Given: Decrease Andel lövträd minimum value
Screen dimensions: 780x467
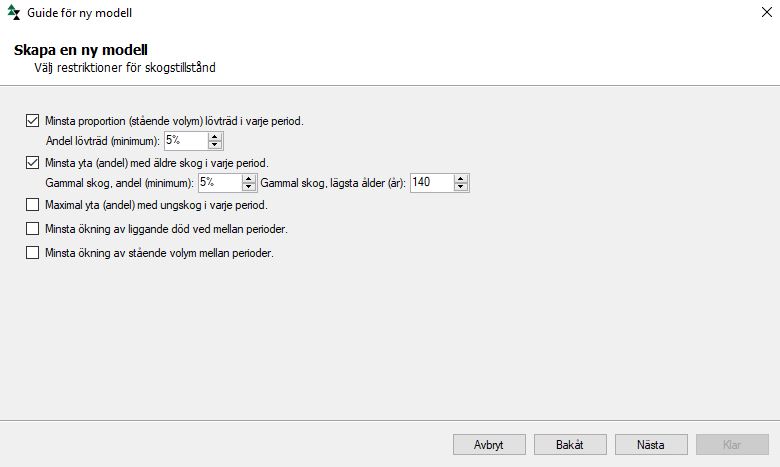Looking at the screenshot, I should pos(215,146).
